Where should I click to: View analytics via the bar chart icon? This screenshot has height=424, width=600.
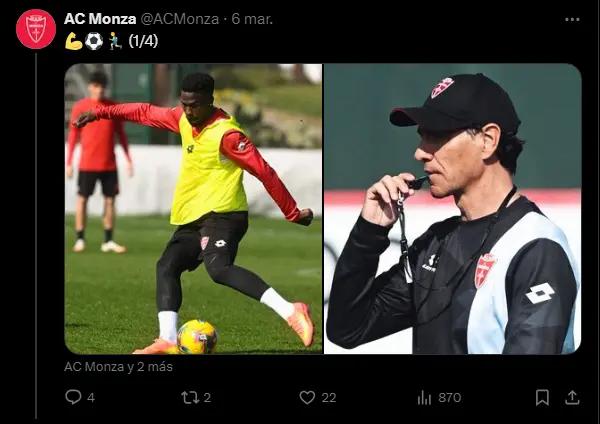(x=424, y=398)
